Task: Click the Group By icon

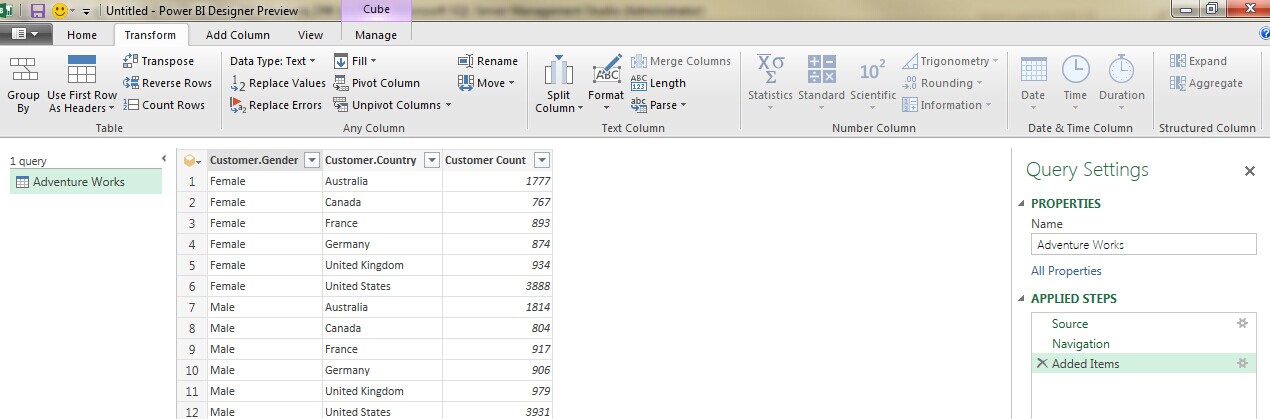Action: 23,85
